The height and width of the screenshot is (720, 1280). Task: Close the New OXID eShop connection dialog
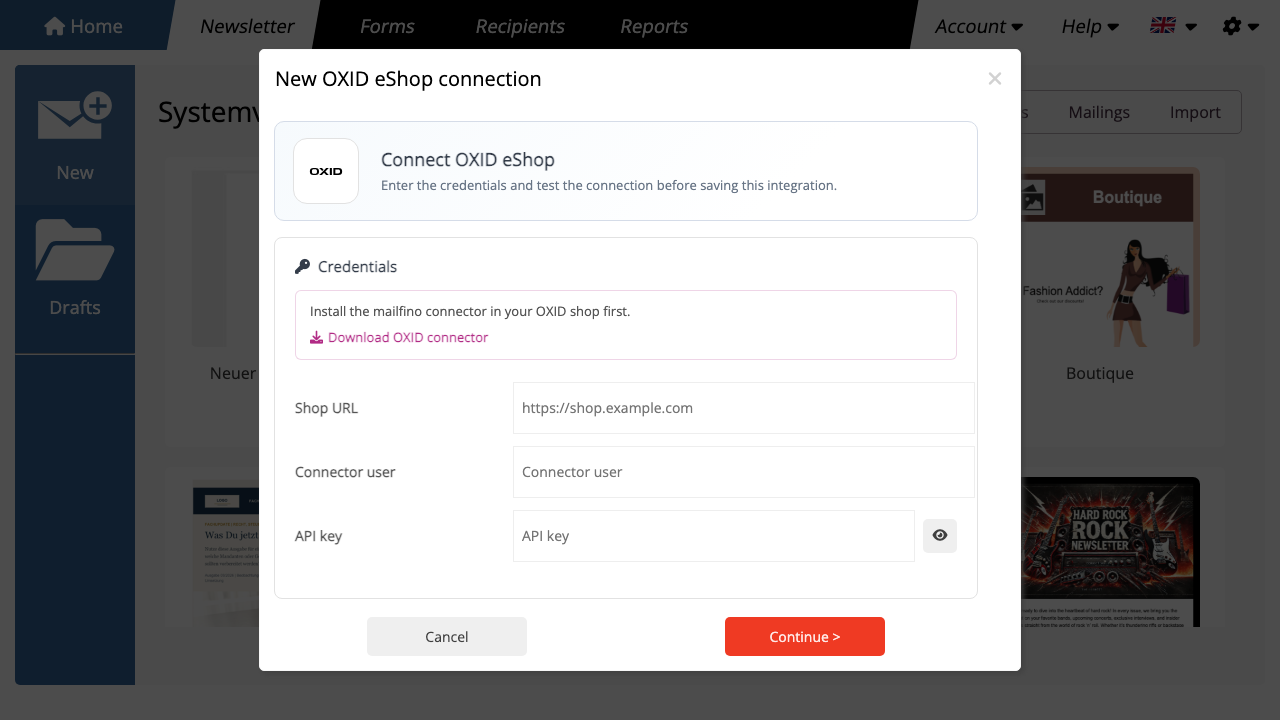click(994, 79)
